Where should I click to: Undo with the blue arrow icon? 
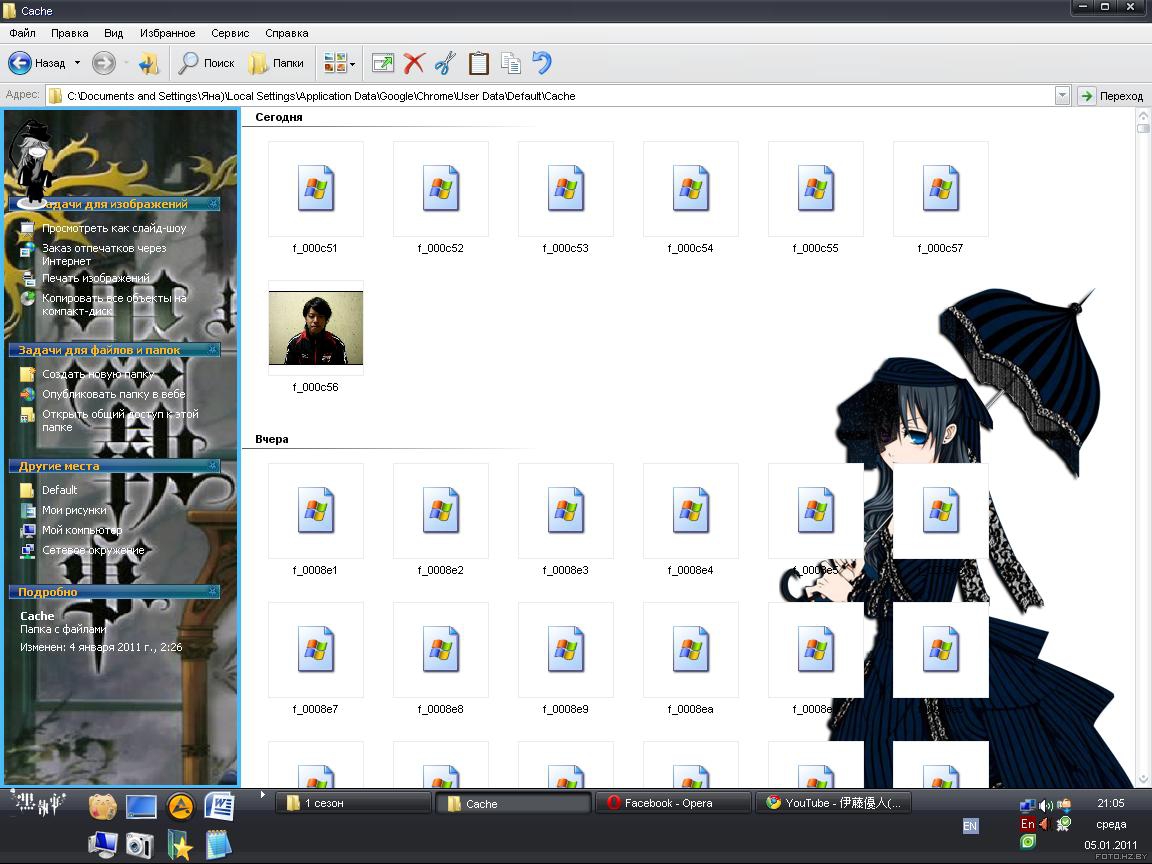(x=542, y=63)
